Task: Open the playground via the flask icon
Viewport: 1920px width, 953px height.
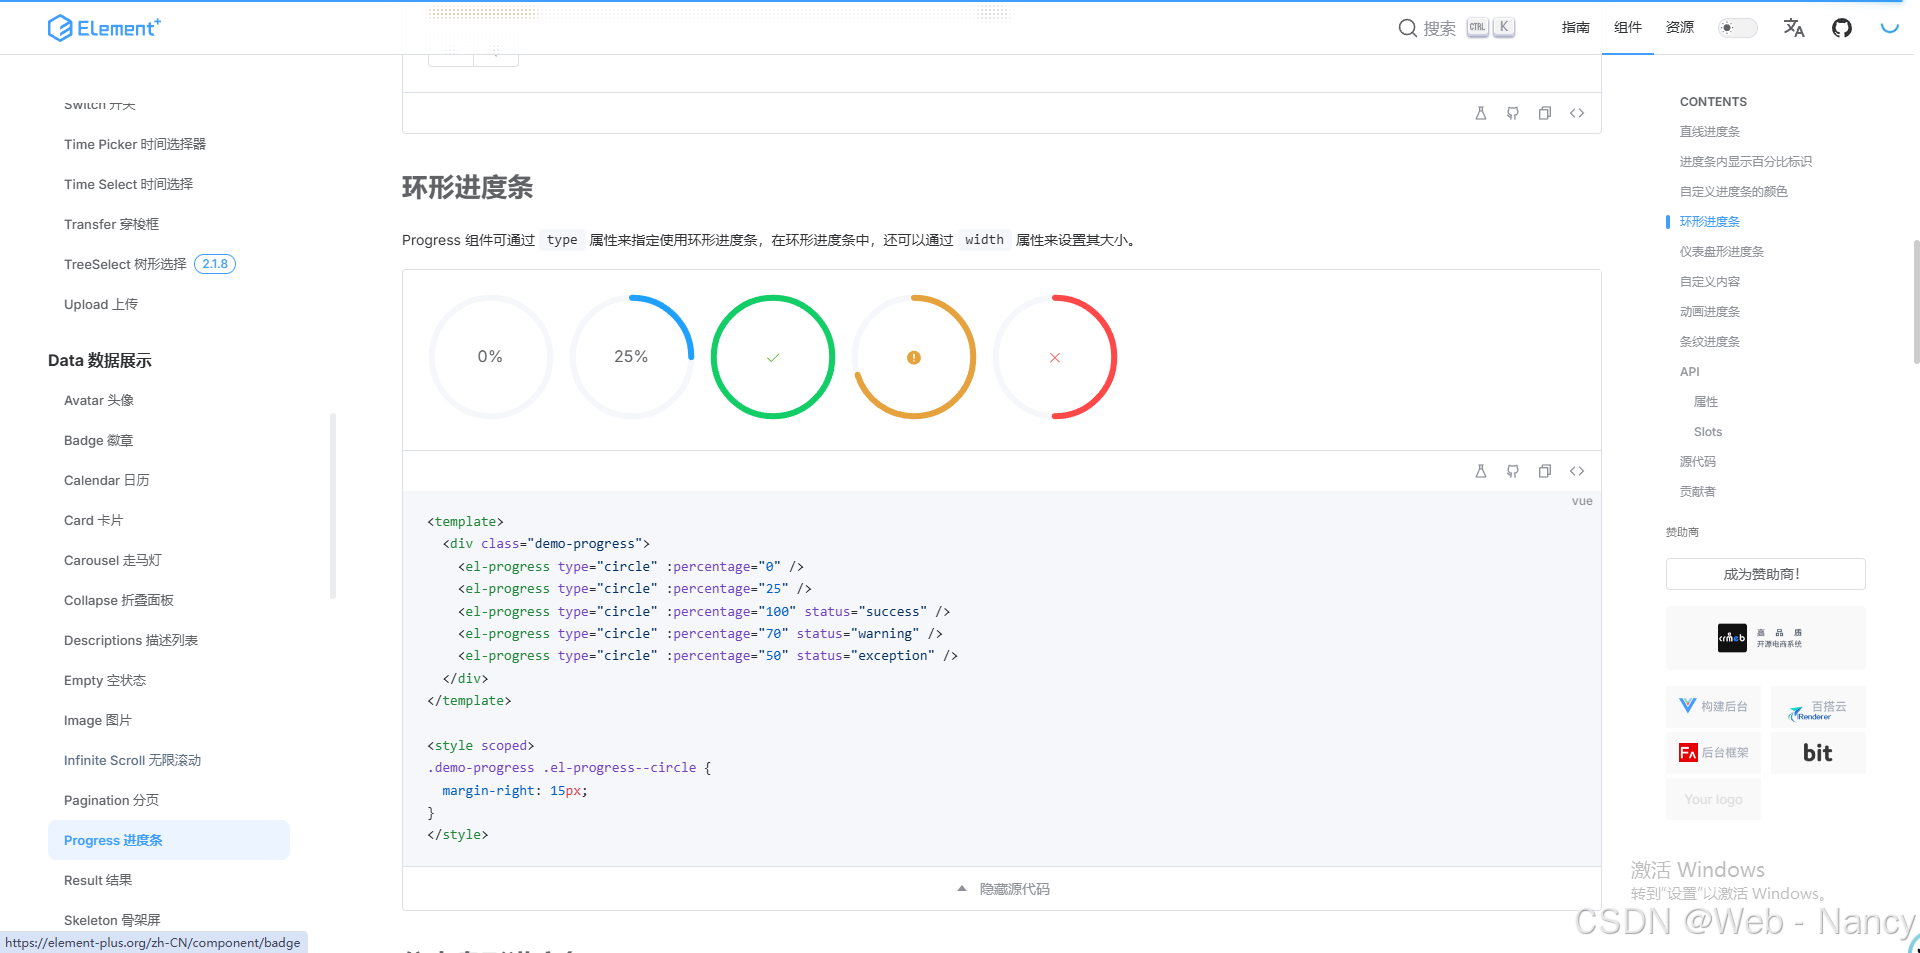Action: pyautogui.click(x=1481, y=471)
